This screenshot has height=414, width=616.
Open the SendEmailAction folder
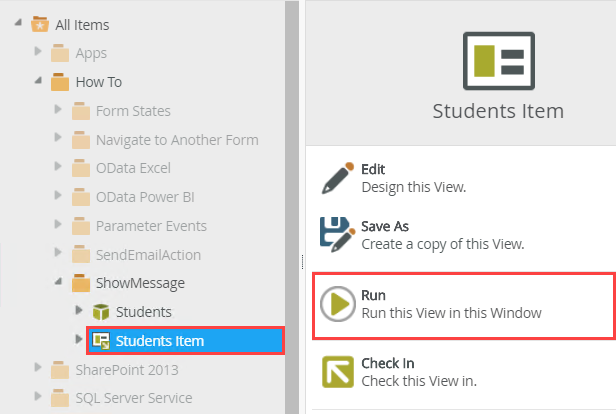tap(148, 254)
